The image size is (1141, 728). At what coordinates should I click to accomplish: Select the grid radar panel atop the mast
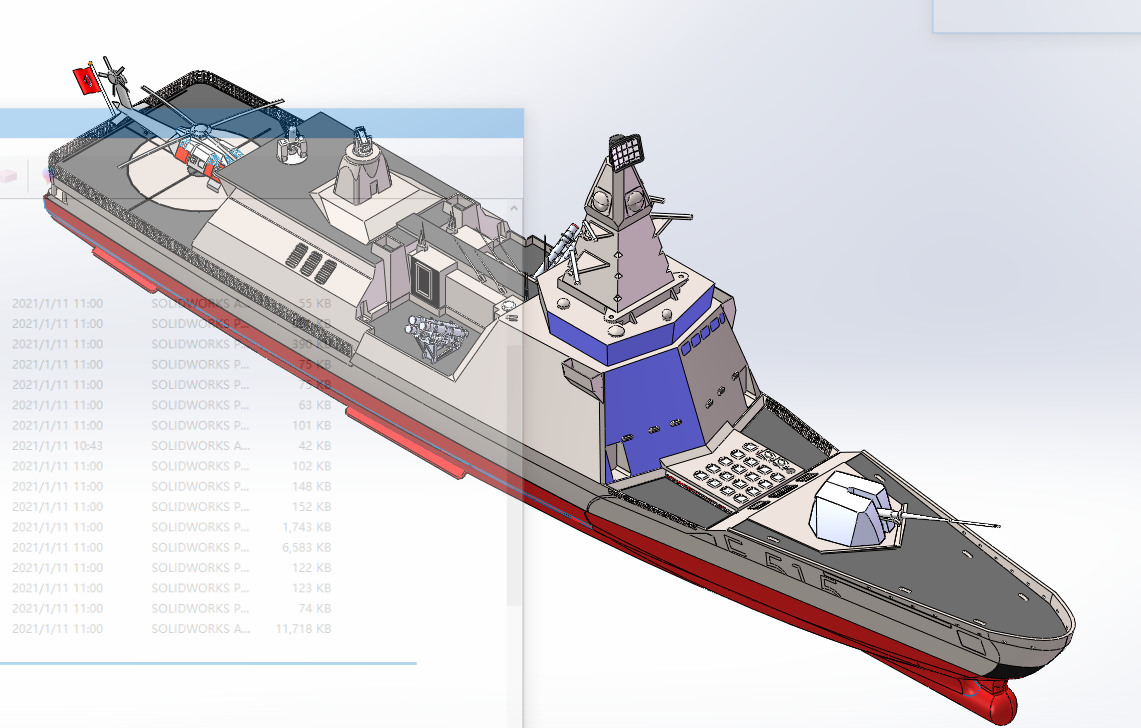[x=626, y=151]
